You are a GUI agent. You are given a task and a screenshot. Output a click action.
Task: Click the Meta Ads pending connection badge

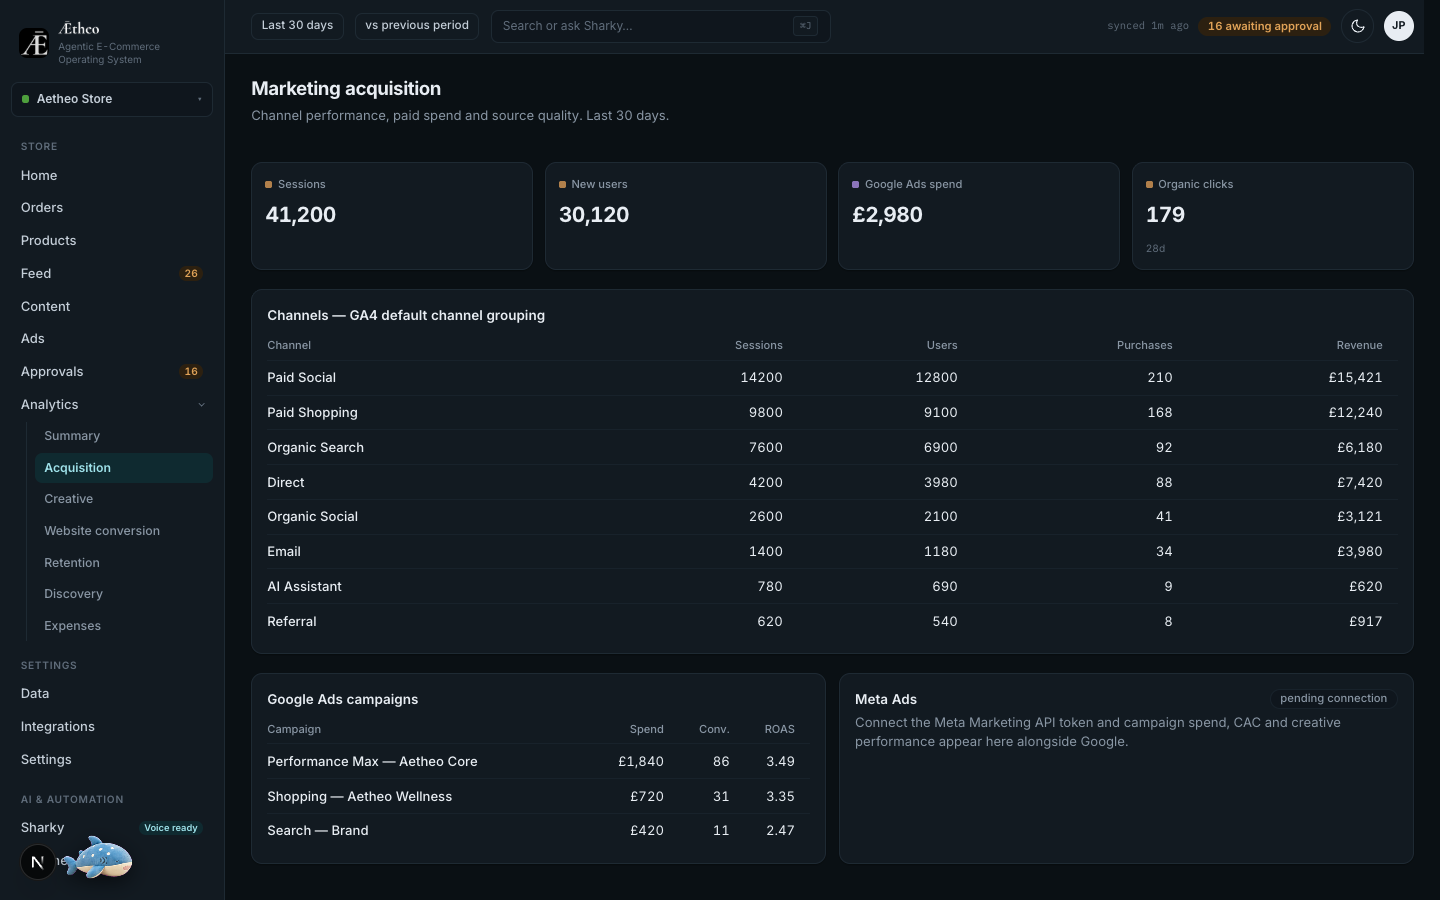pos(1333,698)
